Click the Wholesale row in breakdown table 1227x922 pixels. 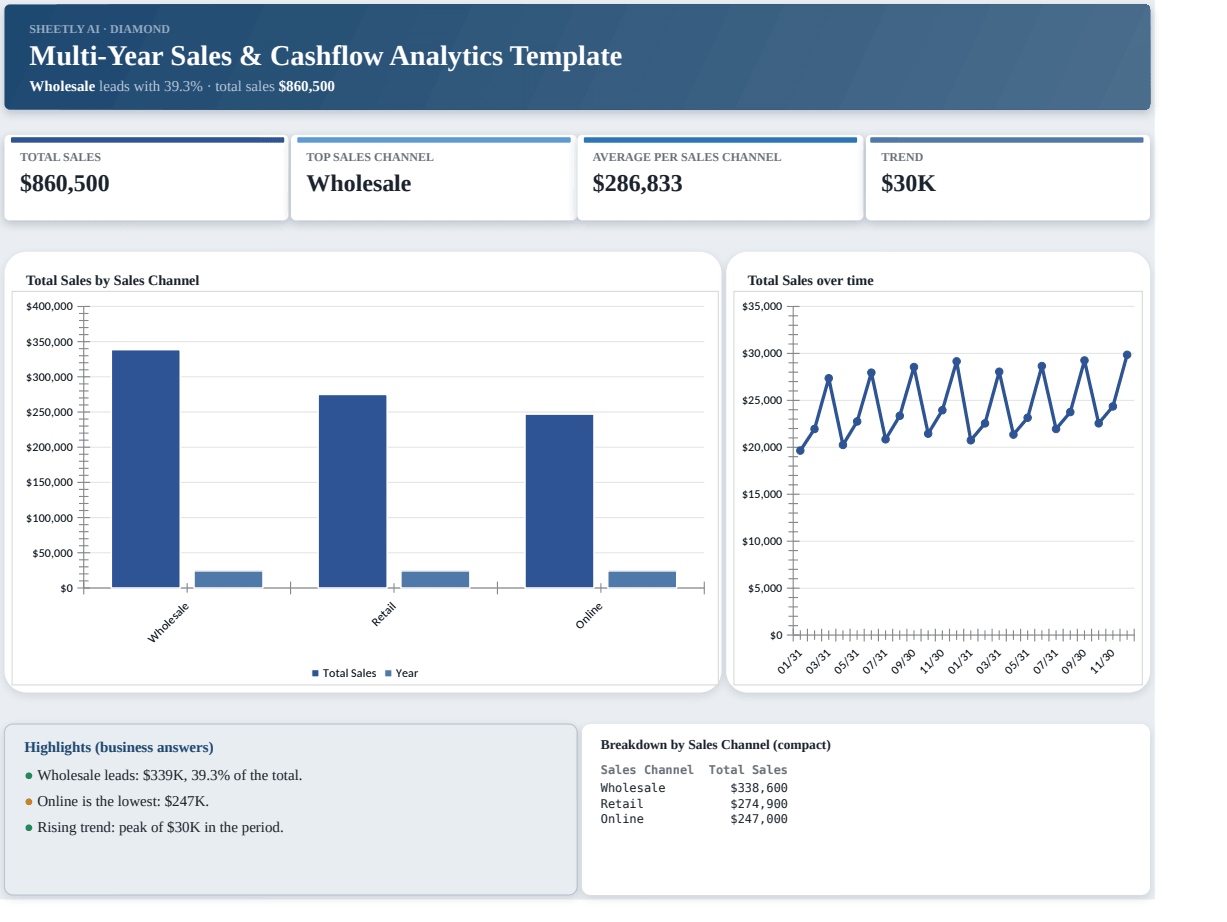[694, 788]
